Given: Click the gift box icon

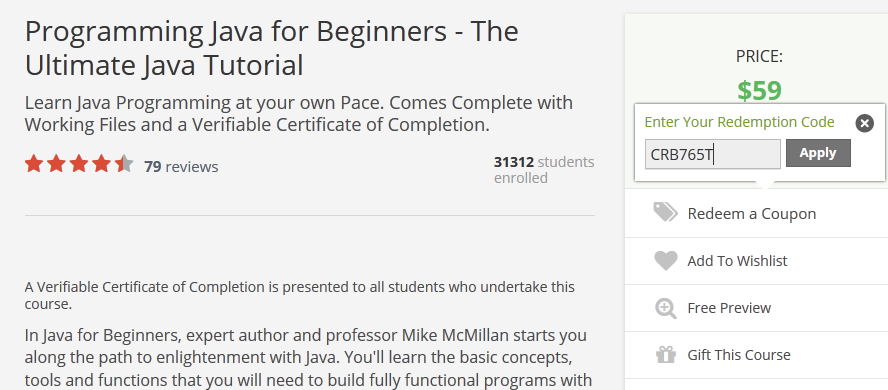Looking at the screenshot, I should pyautogui.click(x=665, y=355).
